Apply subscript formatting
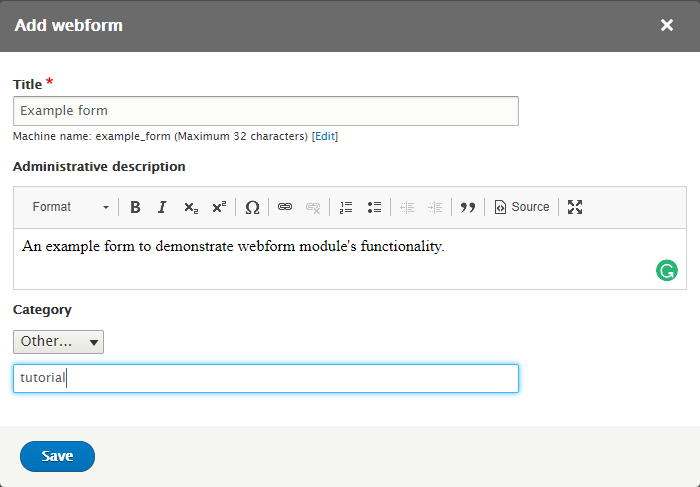Screen dimensions: 700x487 click(x=191, y=207)
